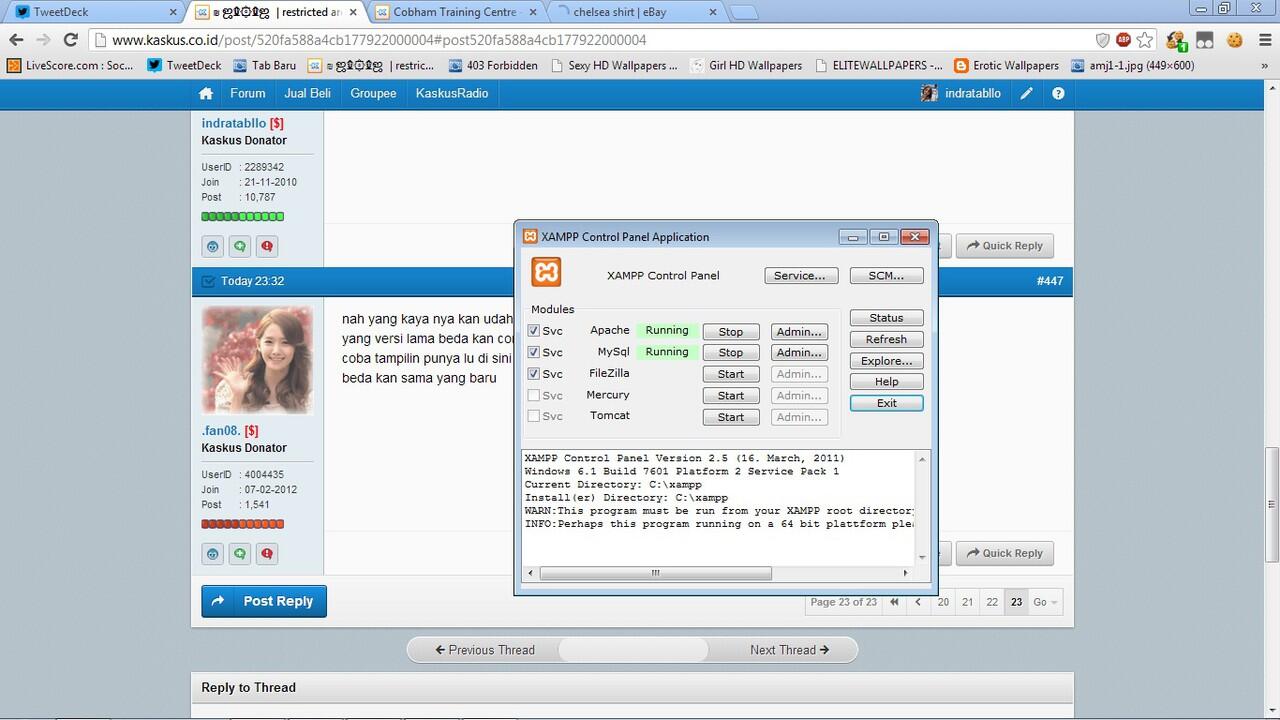The height and width of the screenshot is (720, 1280).
Task: Click Refresh in the XAMPP control panel
Action: pos(886,339)
